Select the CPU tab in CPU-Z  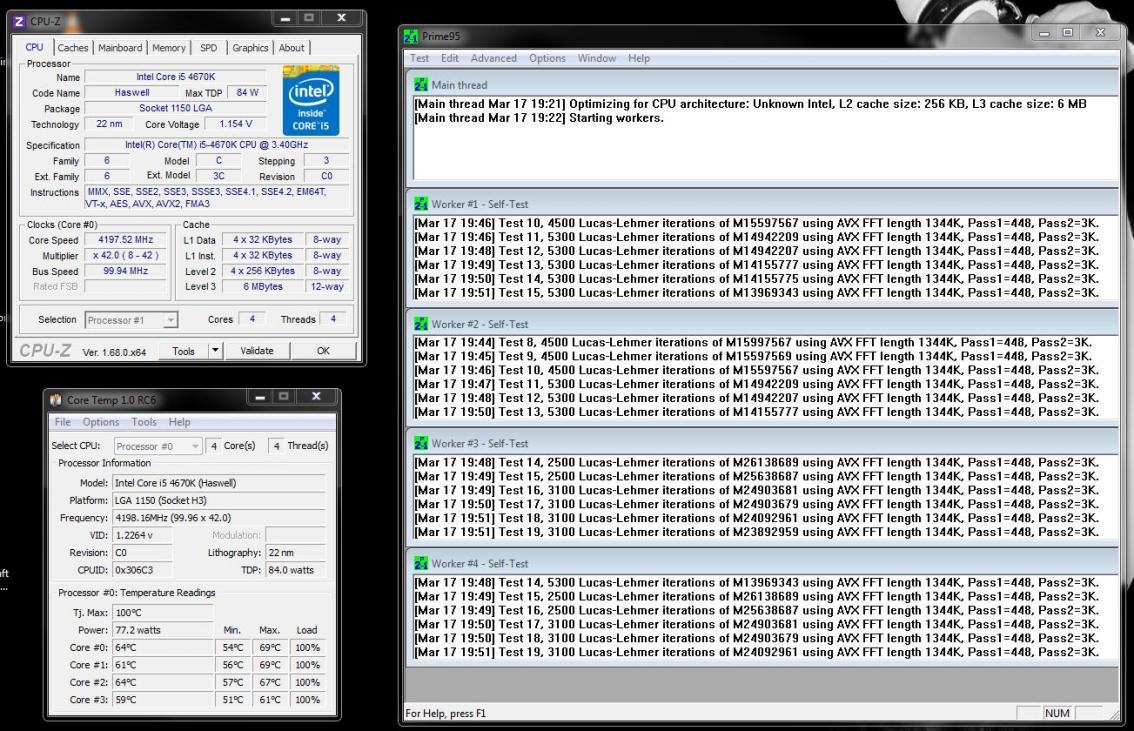click(35, 47)
